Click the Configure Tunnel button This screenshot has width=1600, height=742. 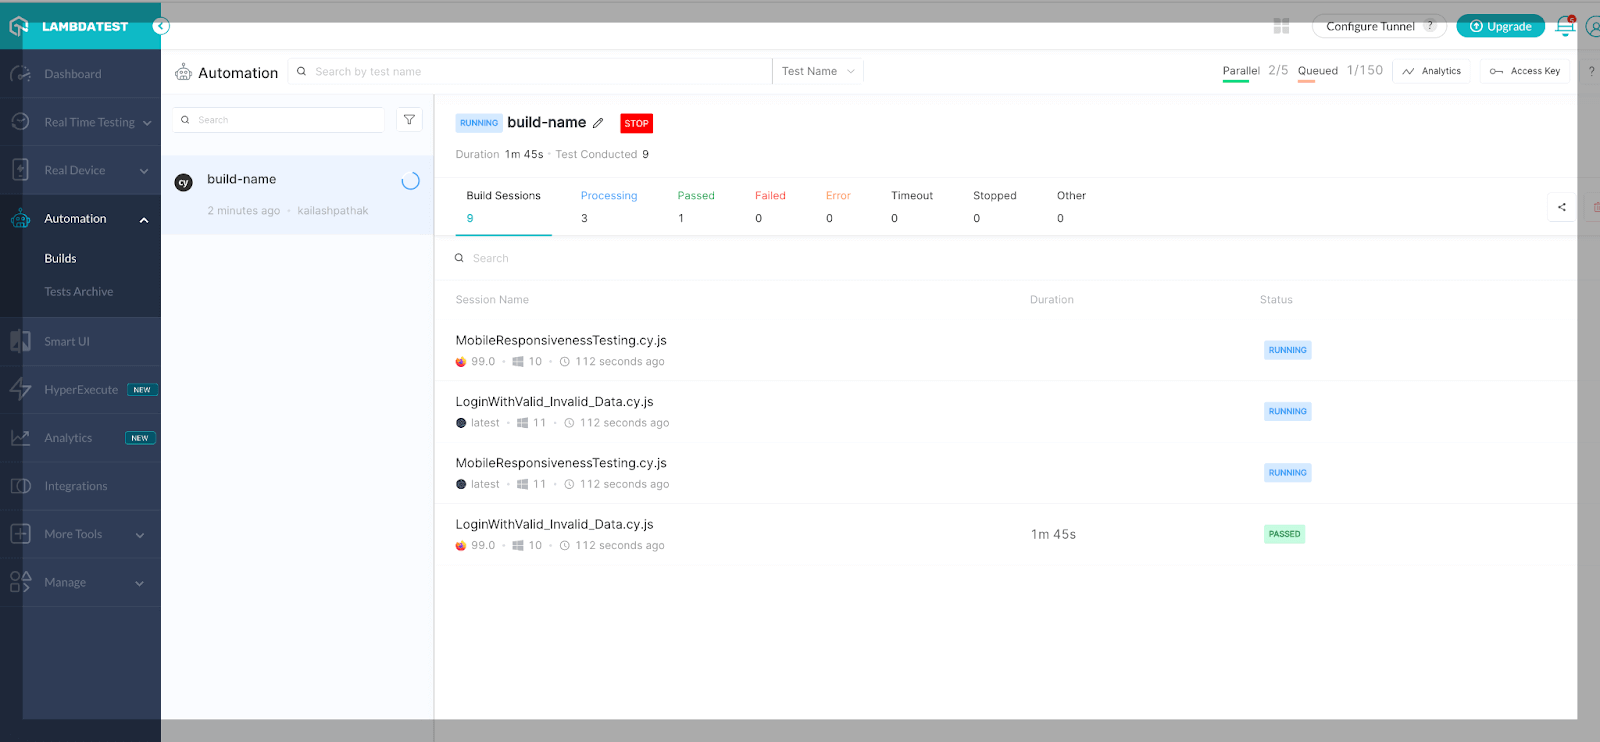click(x=1379, y=26)
